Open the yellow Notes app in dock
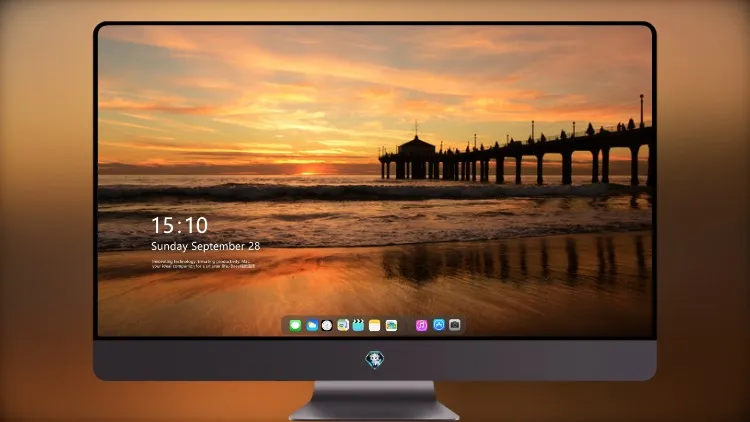750x422 pixels. coord(375,325)
